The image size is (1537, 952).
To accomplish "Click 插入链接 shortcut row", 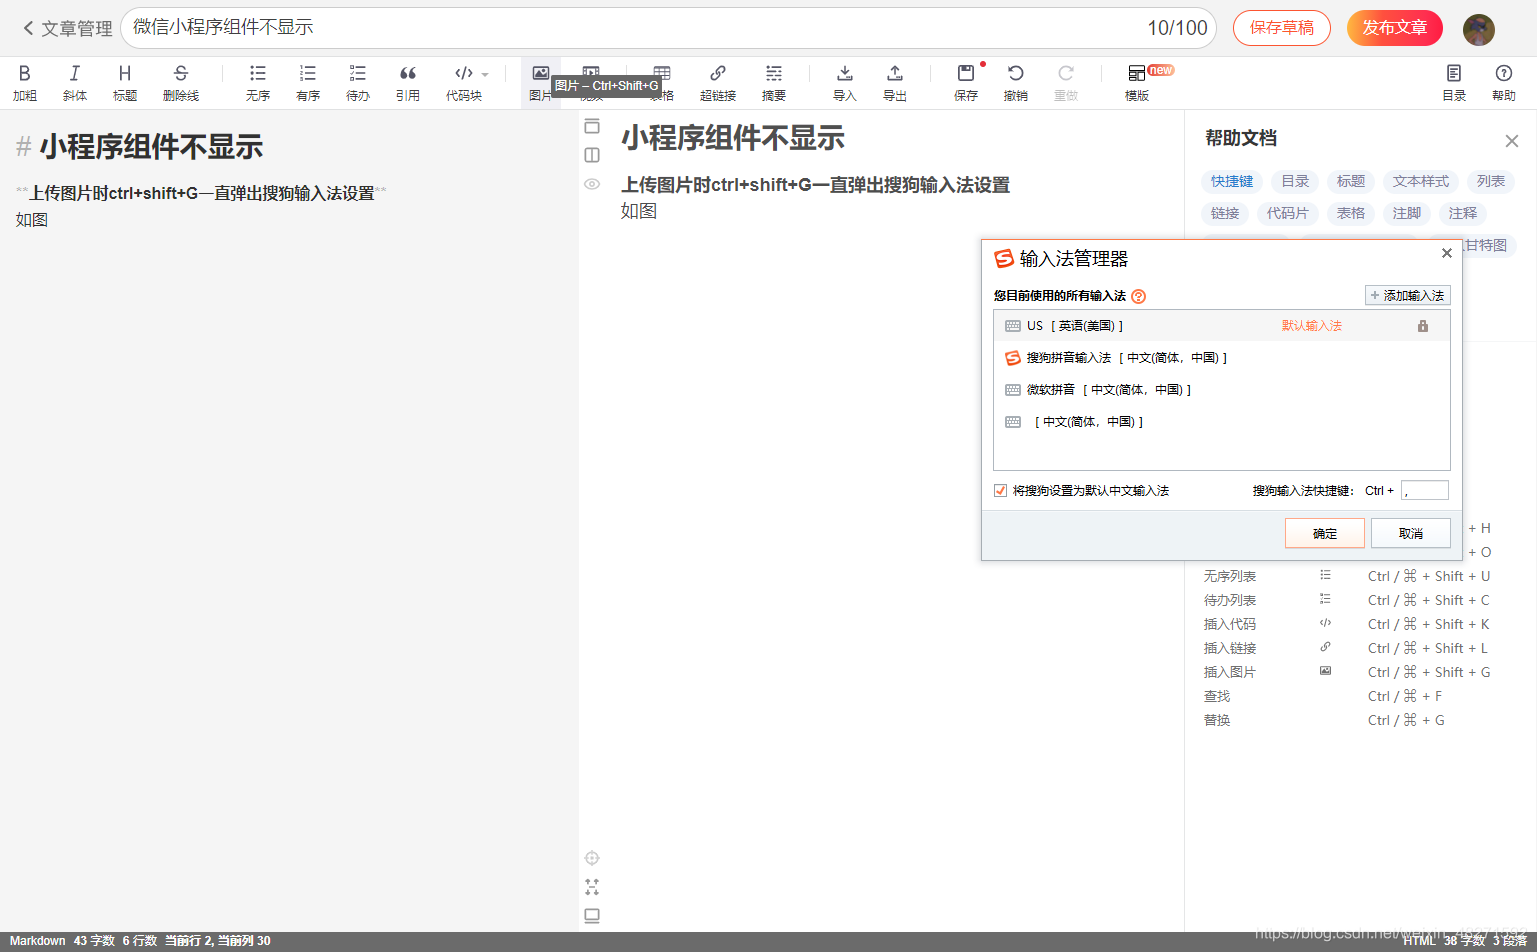I will 1348,648.
